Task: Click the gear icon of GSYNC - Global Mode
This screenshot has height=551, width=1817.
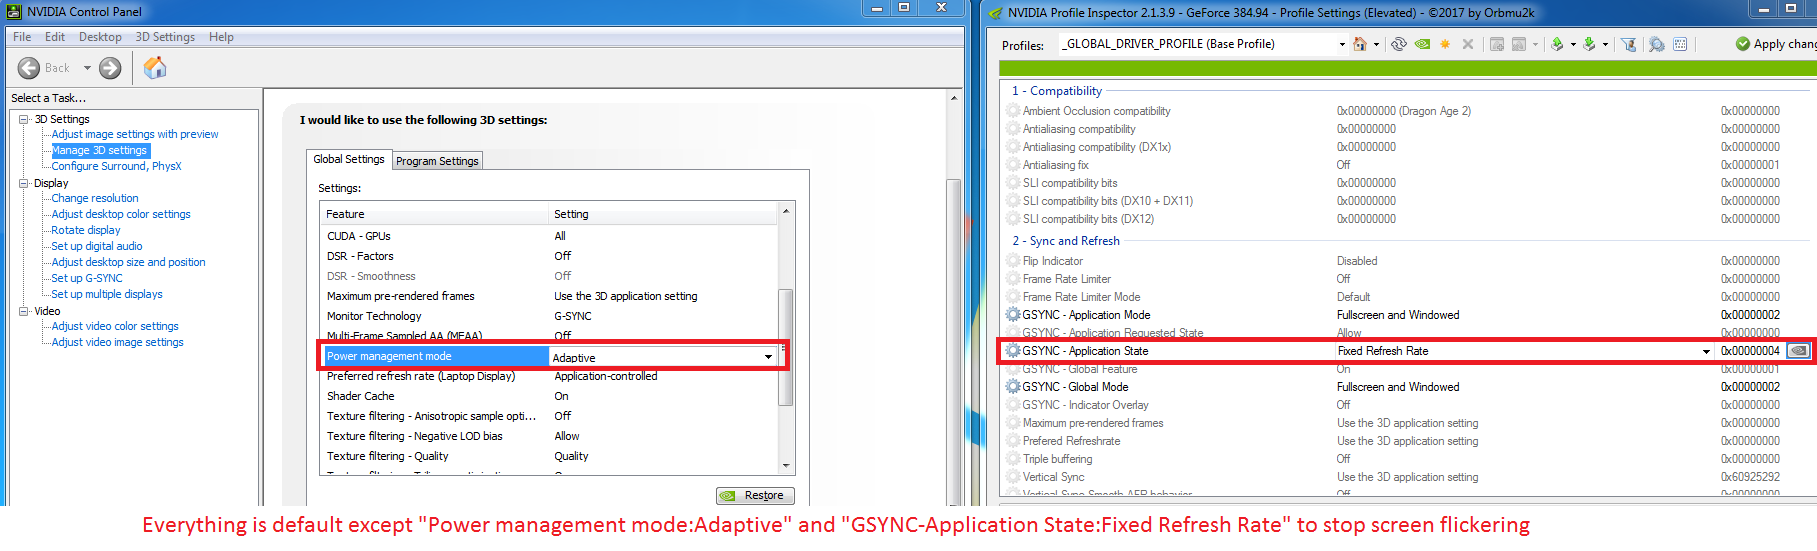Action: [x=1013, y=387]
